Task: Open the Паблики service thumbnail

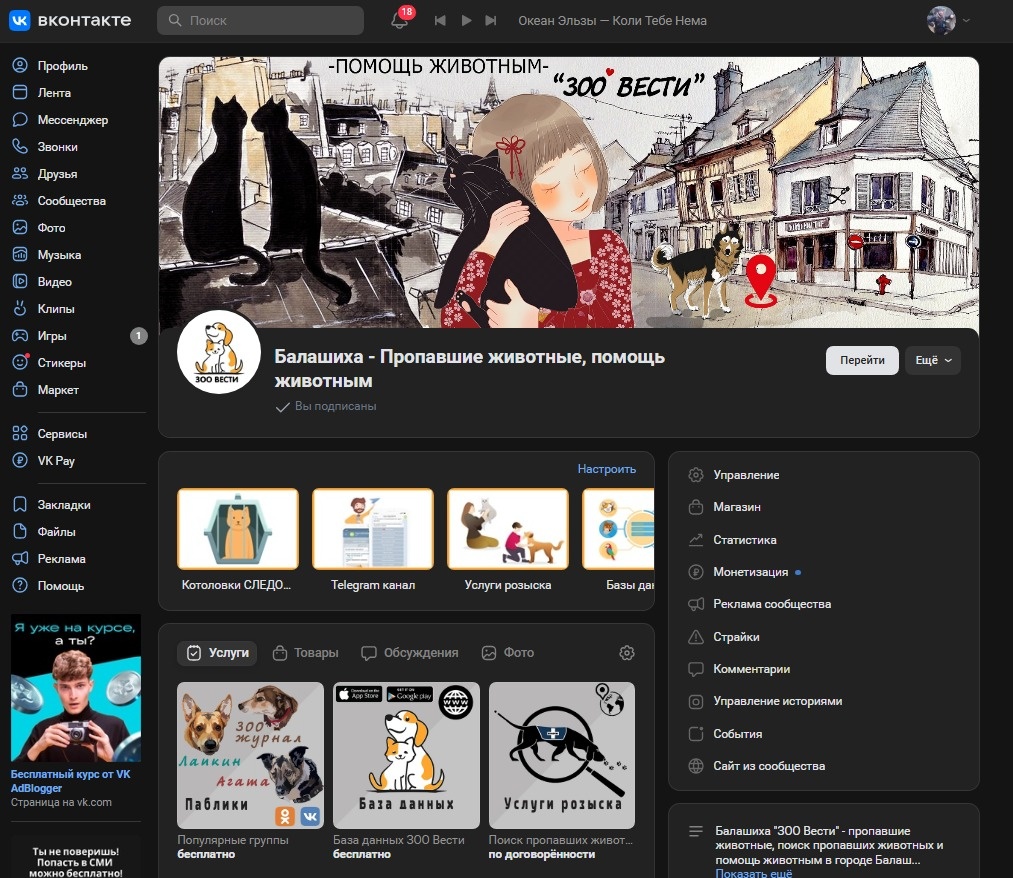Action: coord(251,755)
